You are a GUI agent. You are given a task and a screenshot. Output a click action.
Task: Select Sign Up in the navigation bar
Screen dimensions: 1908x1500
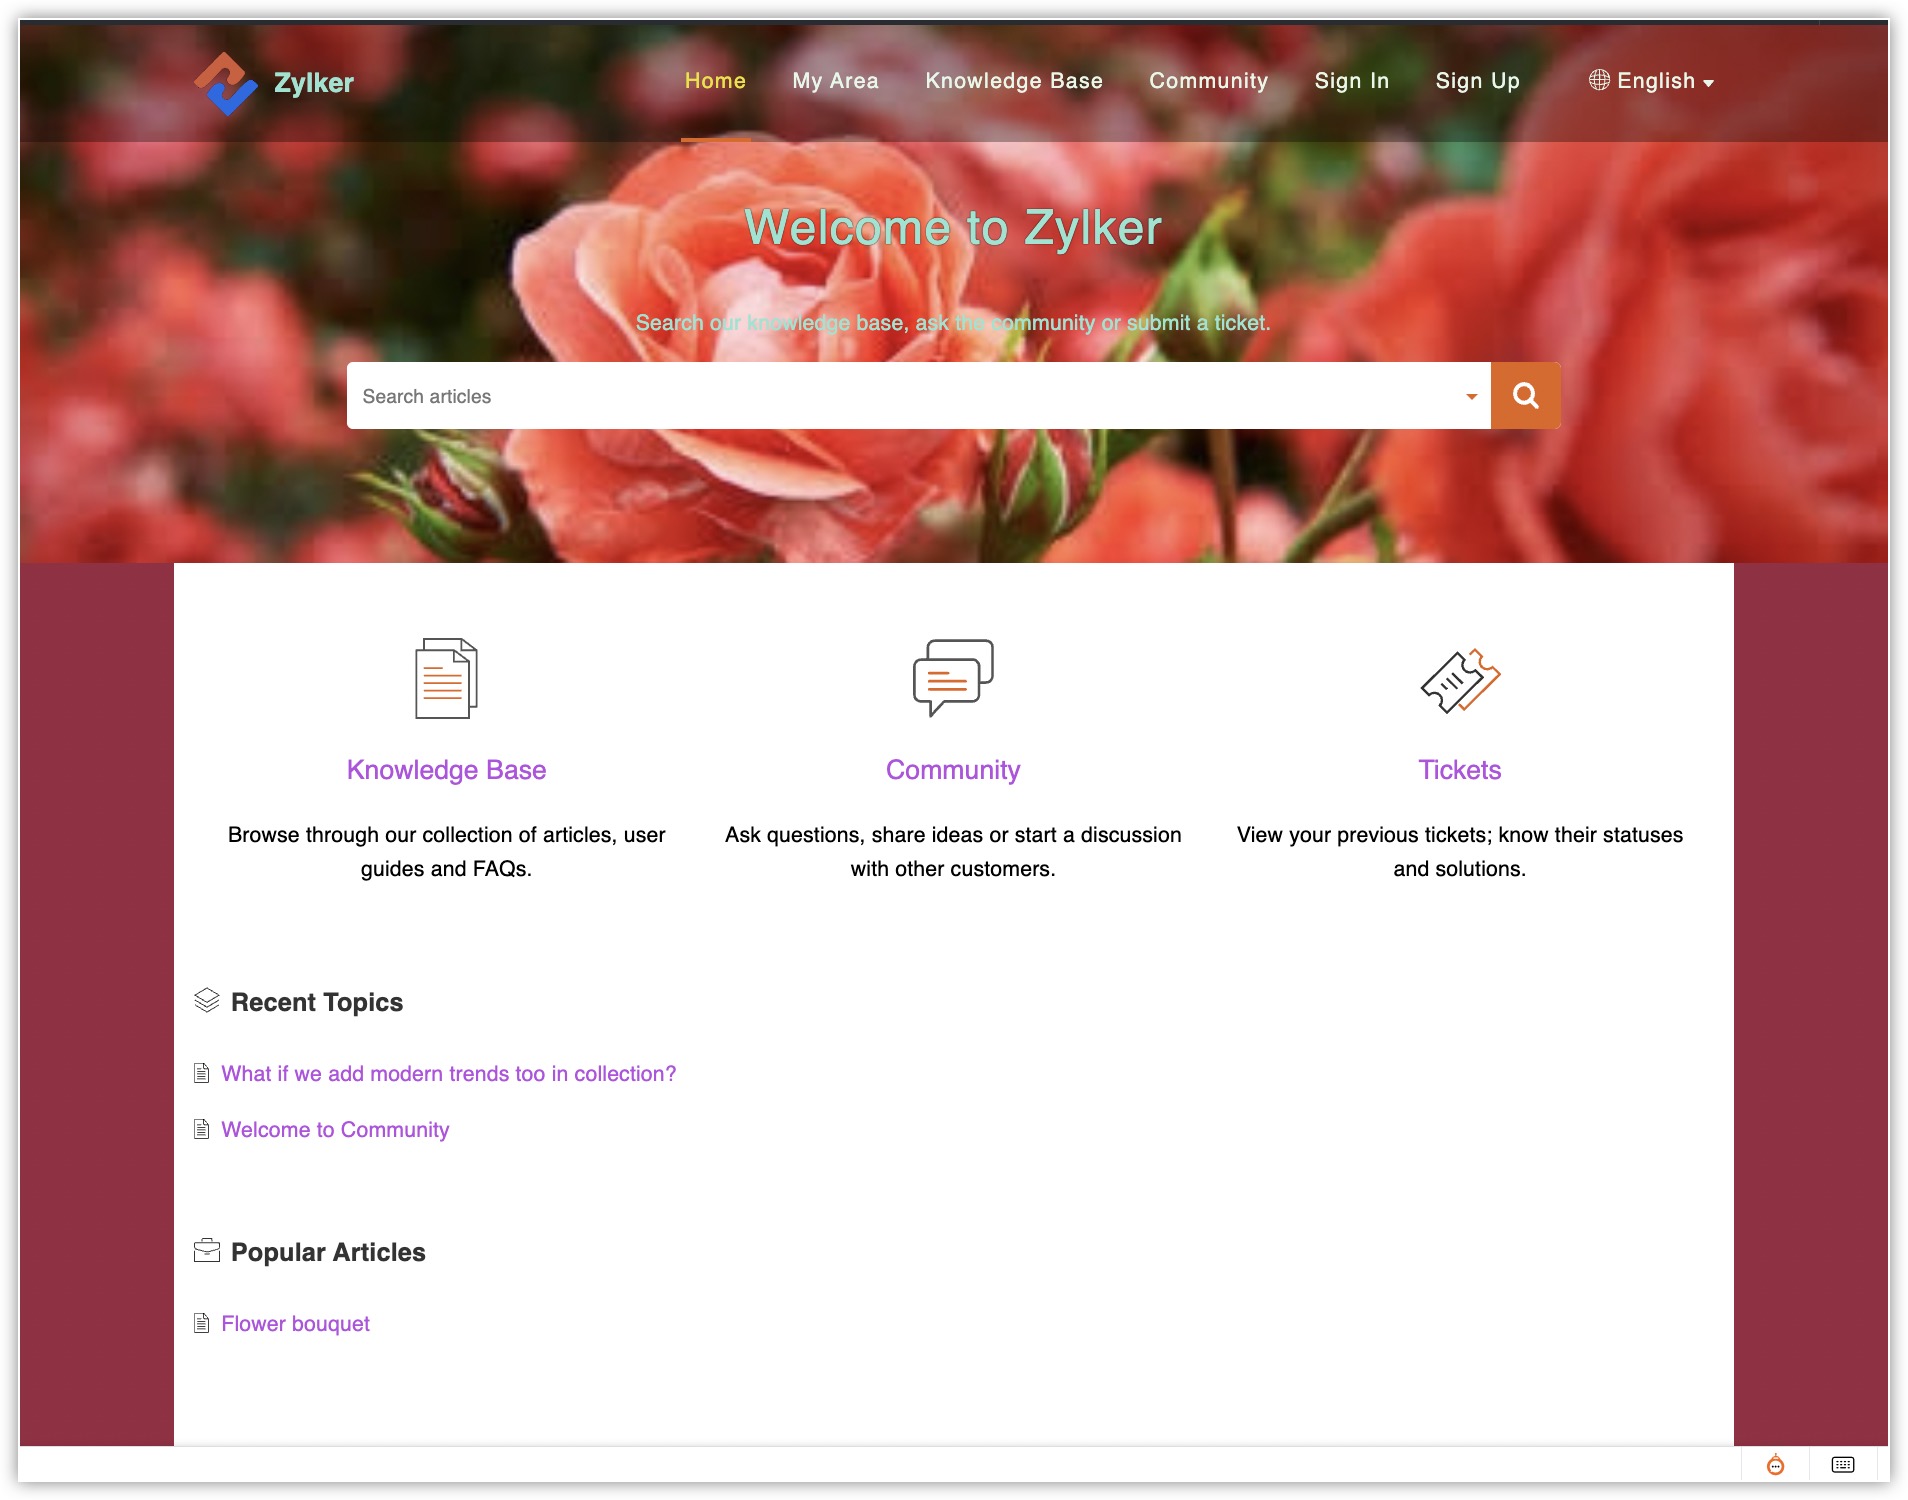coord(1477,81)
